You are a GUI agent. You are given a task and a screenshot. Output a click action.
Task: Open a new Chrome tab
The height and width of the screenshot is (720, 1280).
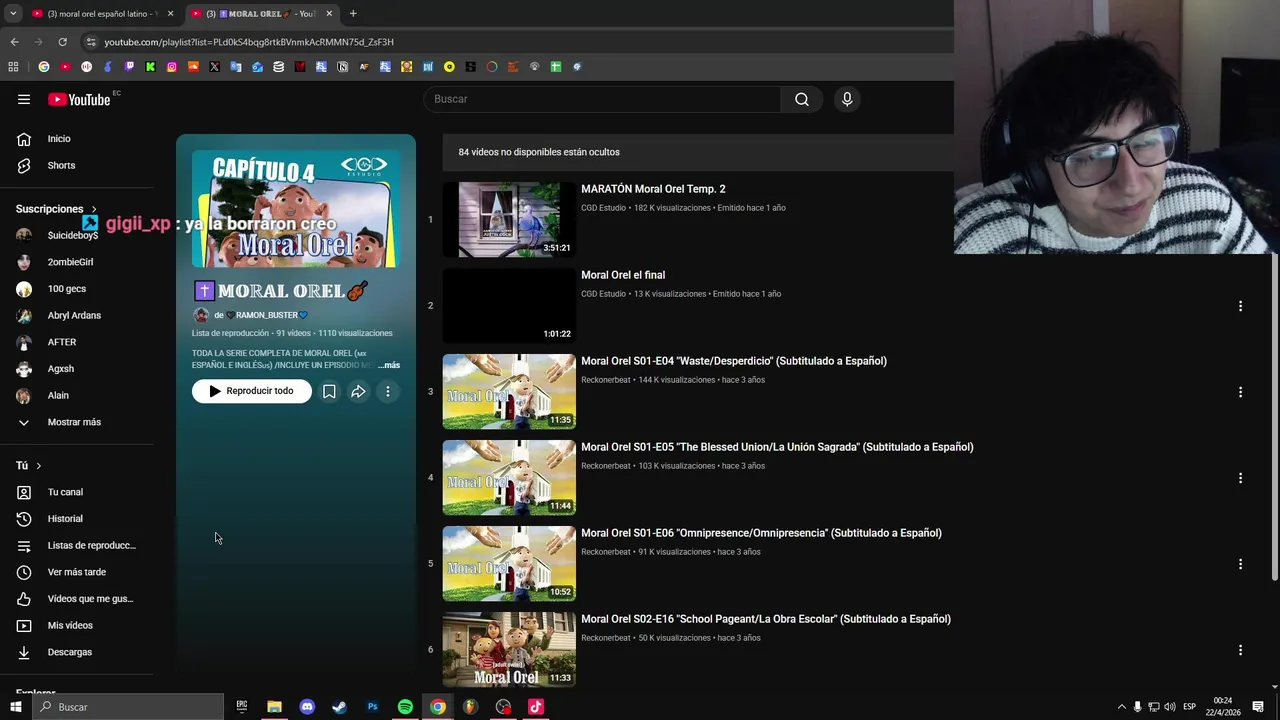click(x=353, y=14)
